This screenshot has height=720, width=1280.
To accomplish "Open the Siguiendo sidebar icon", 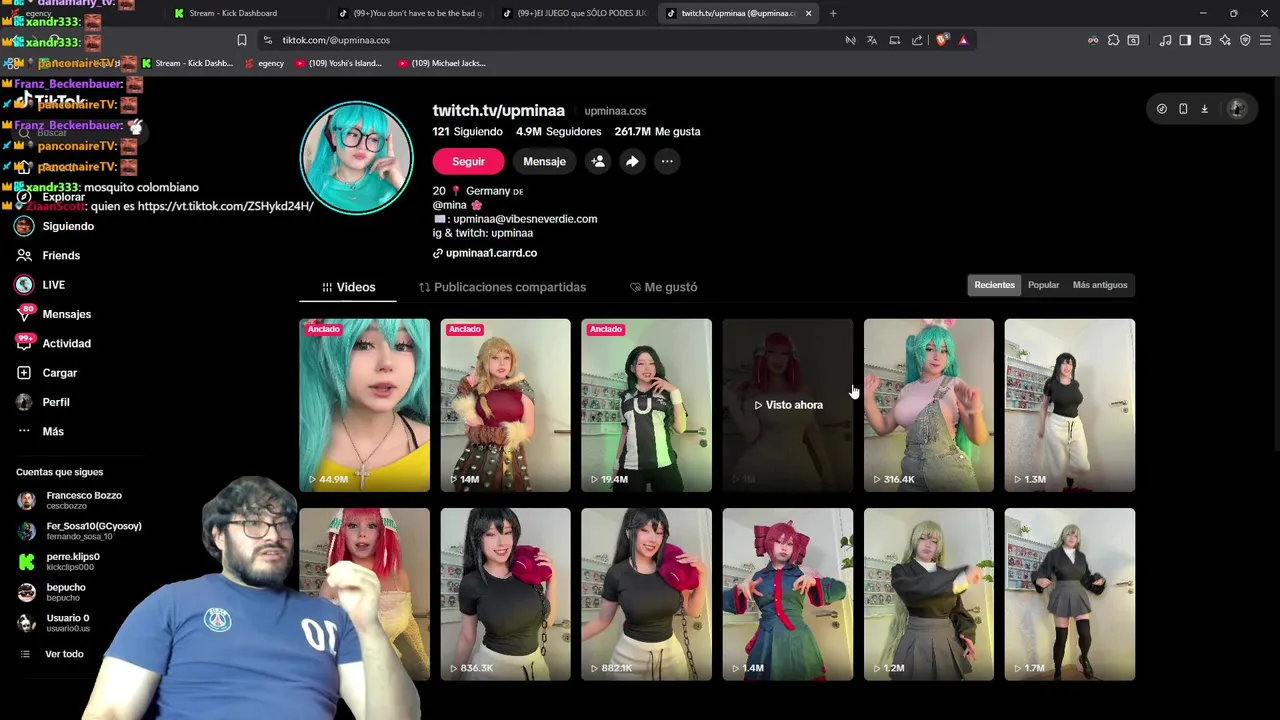I will pyautogui.click(x=24, y=226).
